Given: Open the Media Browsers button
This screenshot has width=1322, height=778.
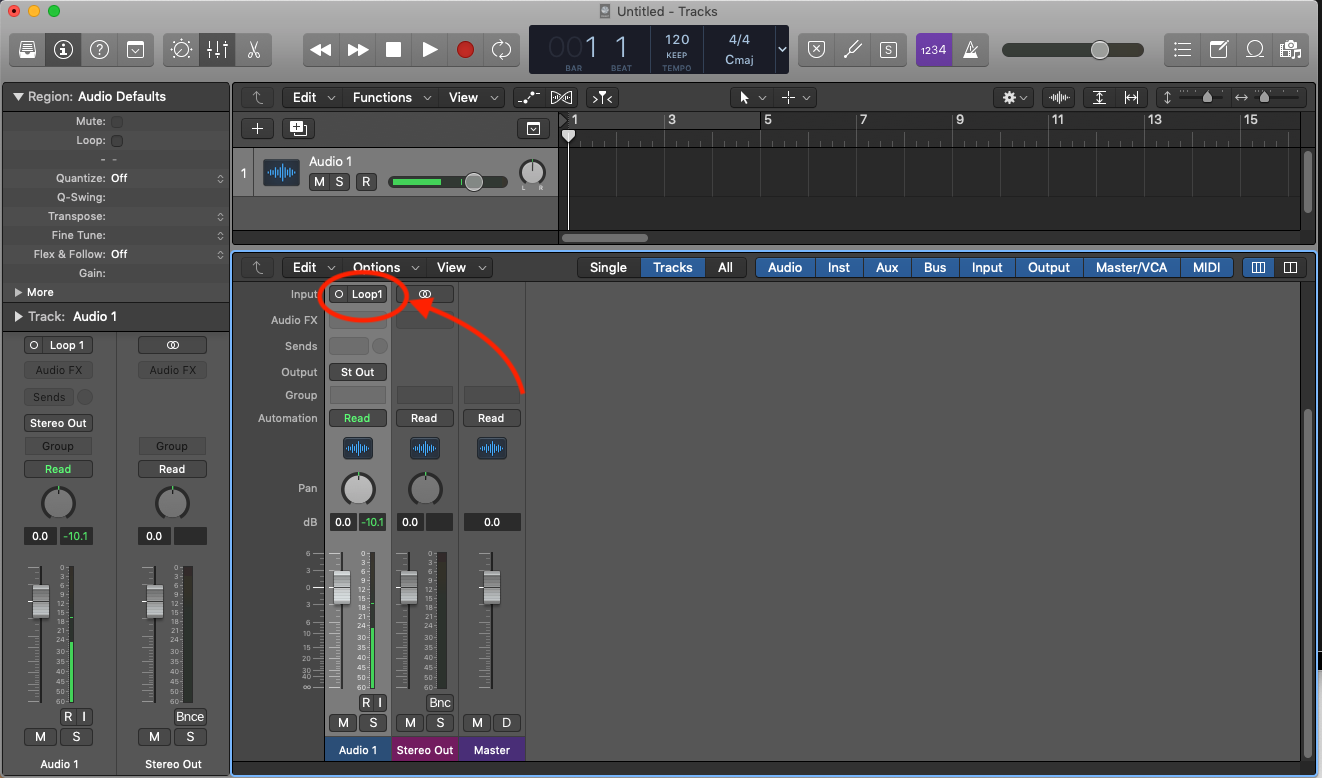Looking at the screenshot, I should point(1290,49).
